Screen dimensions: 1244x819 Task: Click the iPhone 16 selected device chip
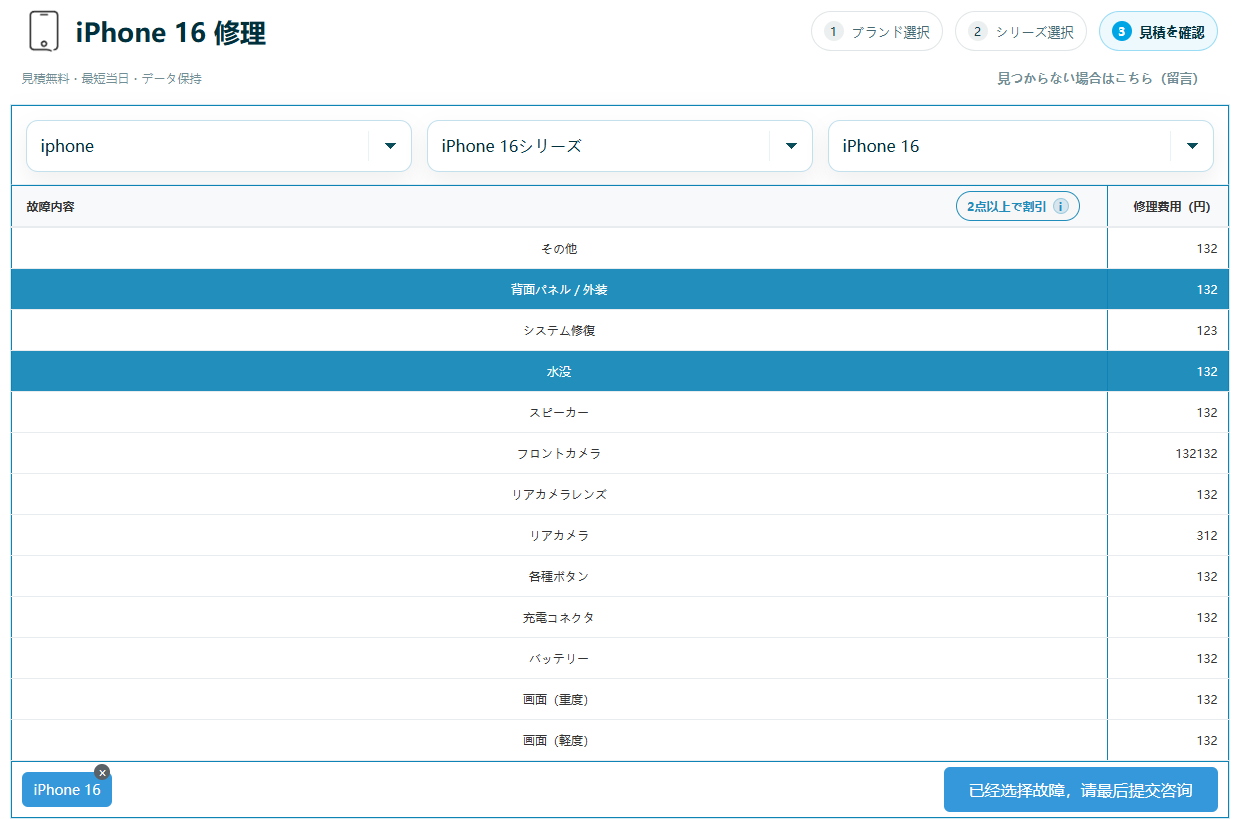[66, 790]
